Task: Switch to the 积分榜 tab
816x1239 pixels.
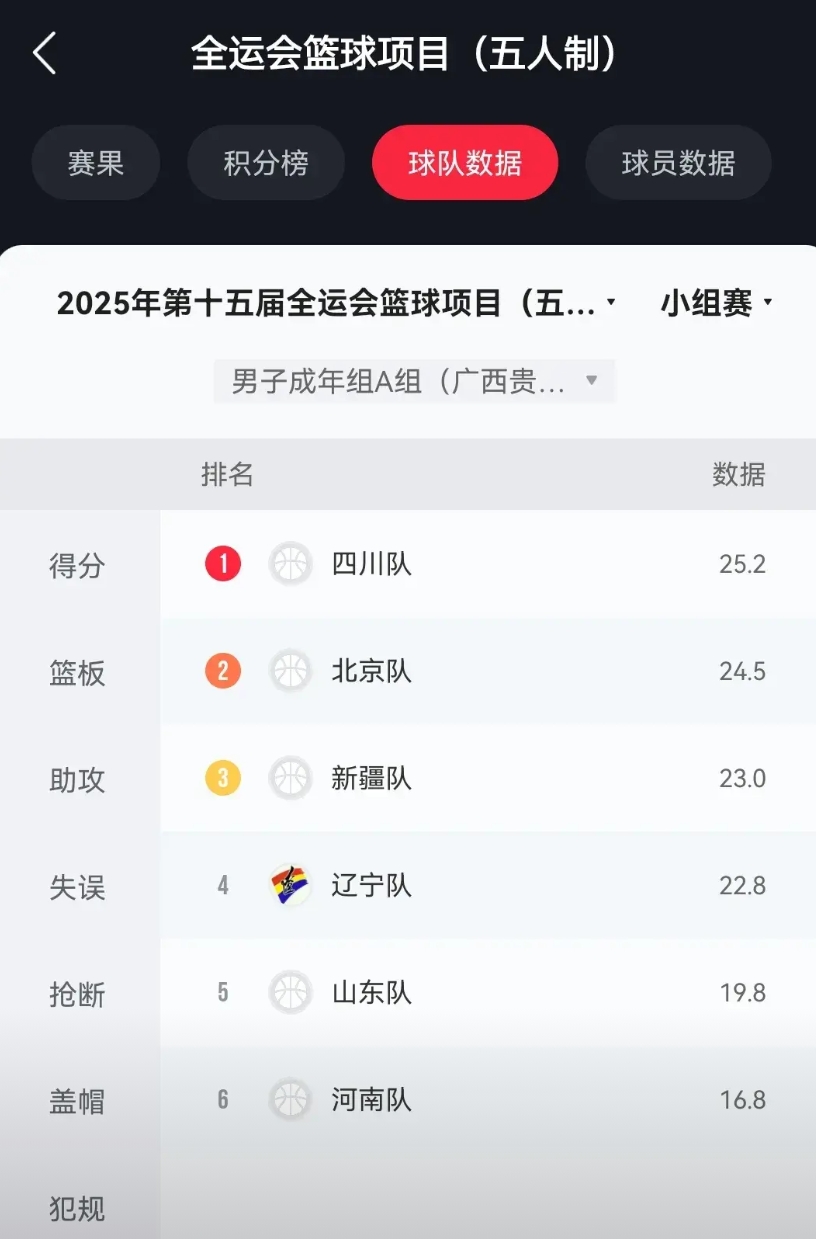Action: tap(266, 163)
